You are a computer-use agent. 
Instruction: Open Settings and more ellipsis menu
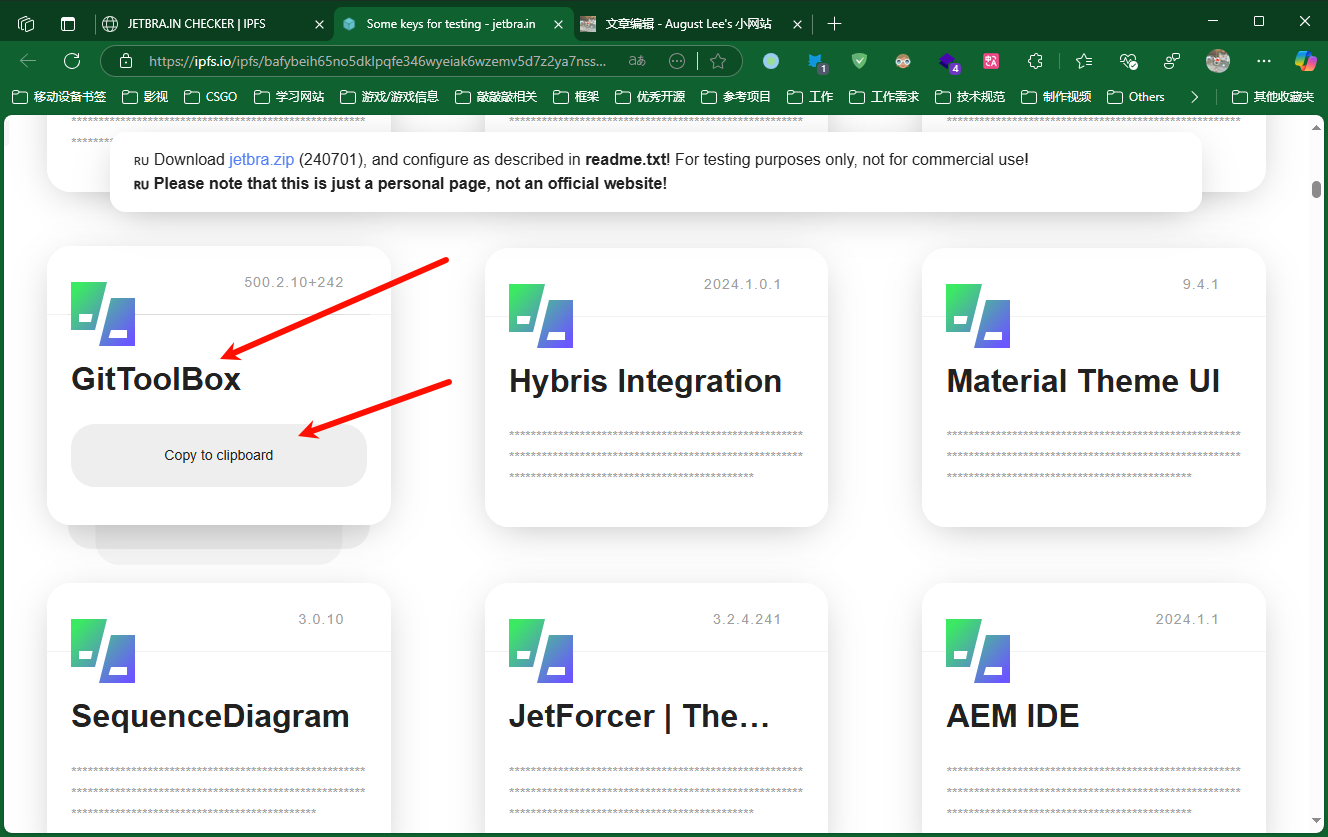pyautogui.click(x=1264, y=61)
